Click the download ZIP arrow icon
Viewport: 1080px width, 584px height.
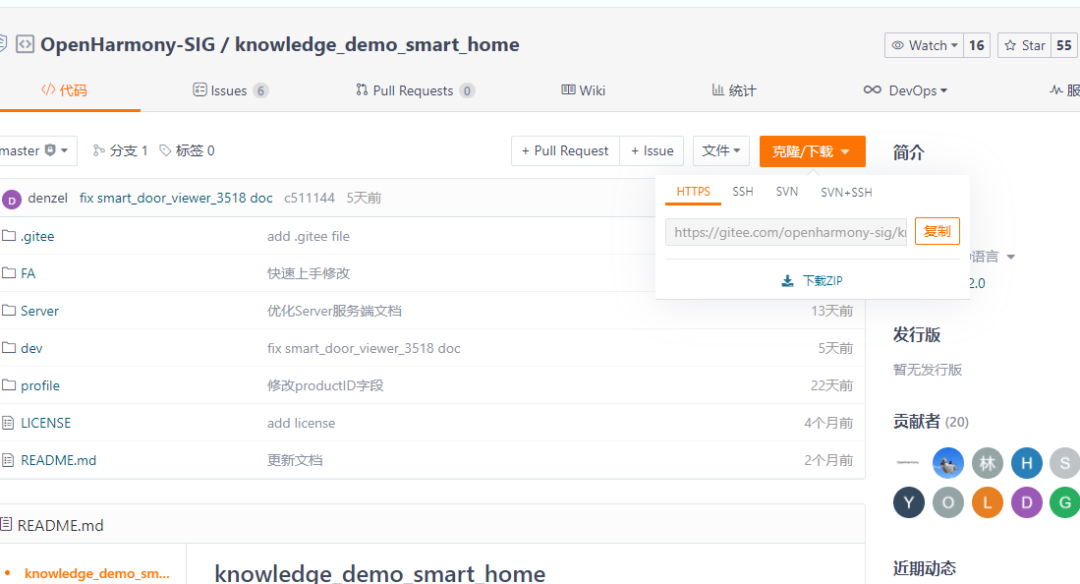point(787,281)
